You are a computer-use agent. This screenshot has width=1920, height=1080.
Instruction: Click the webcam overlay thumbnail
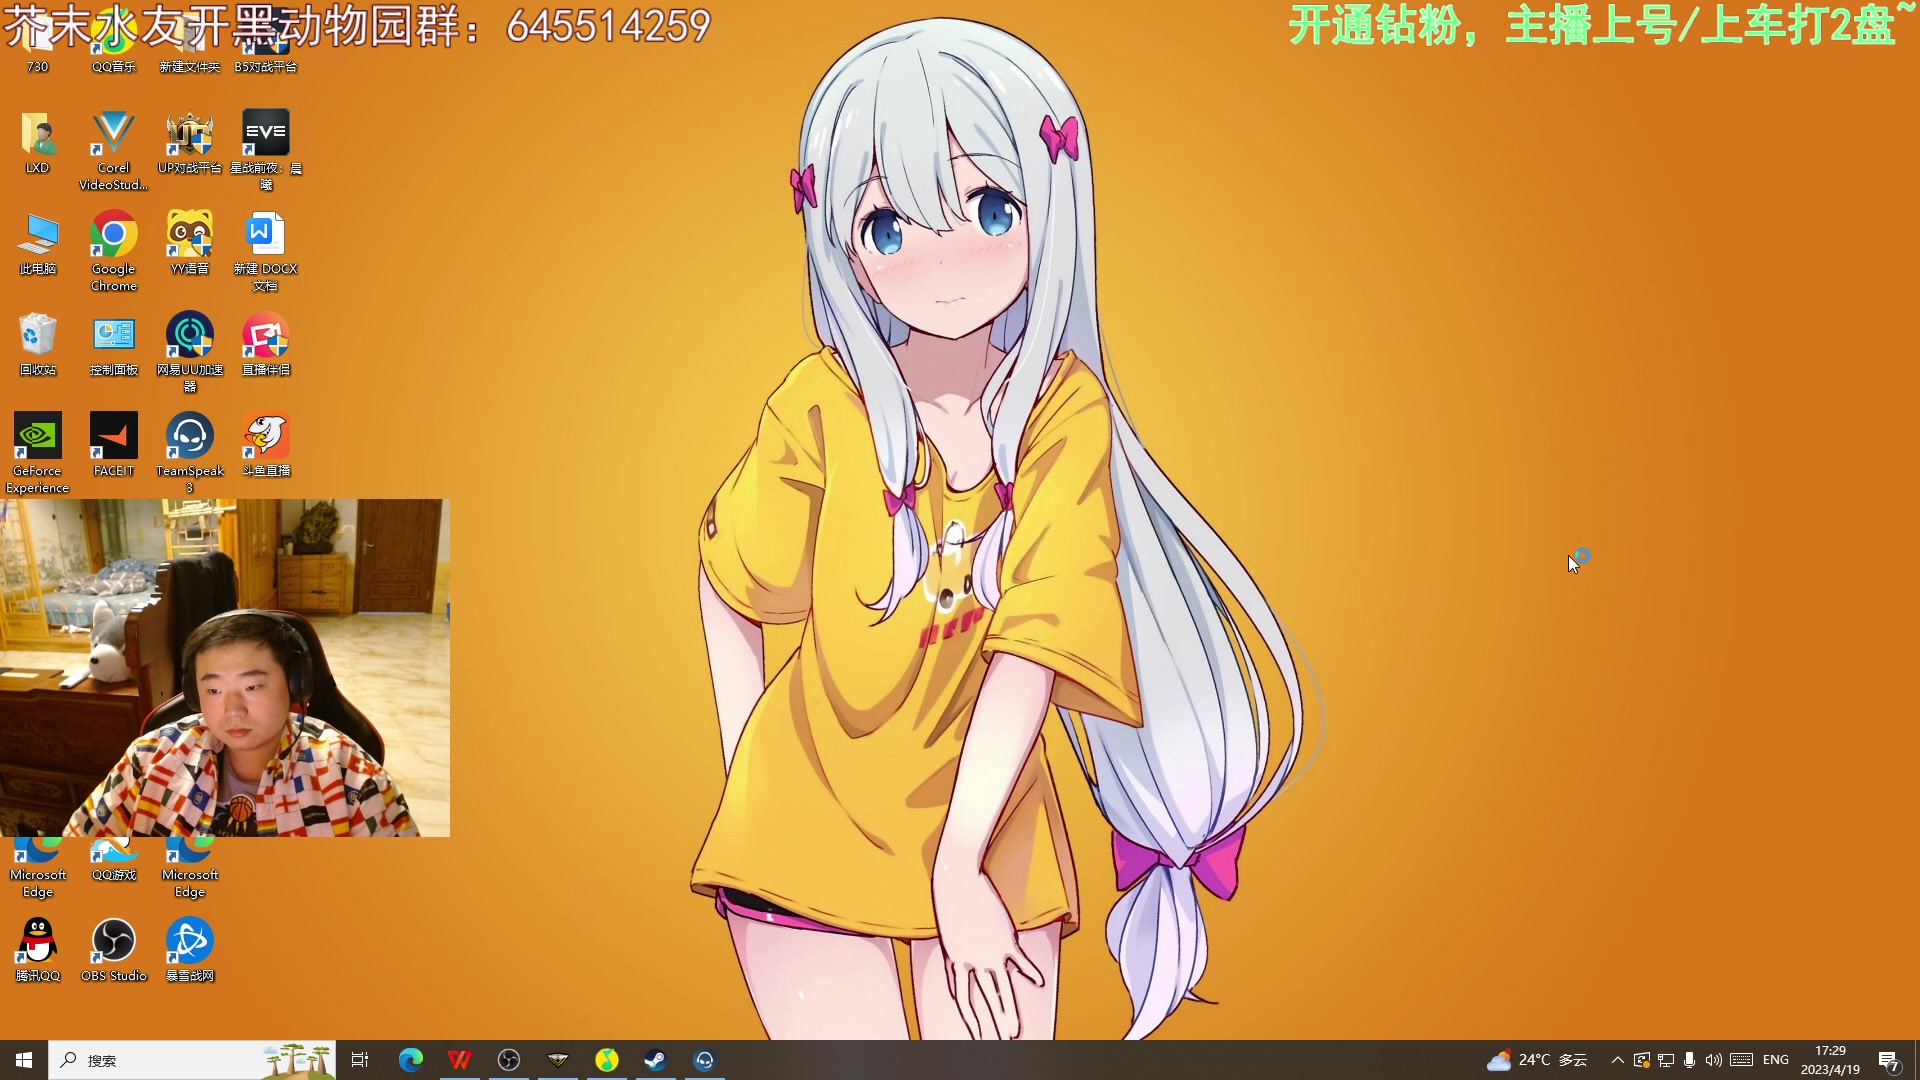[225, 668]
